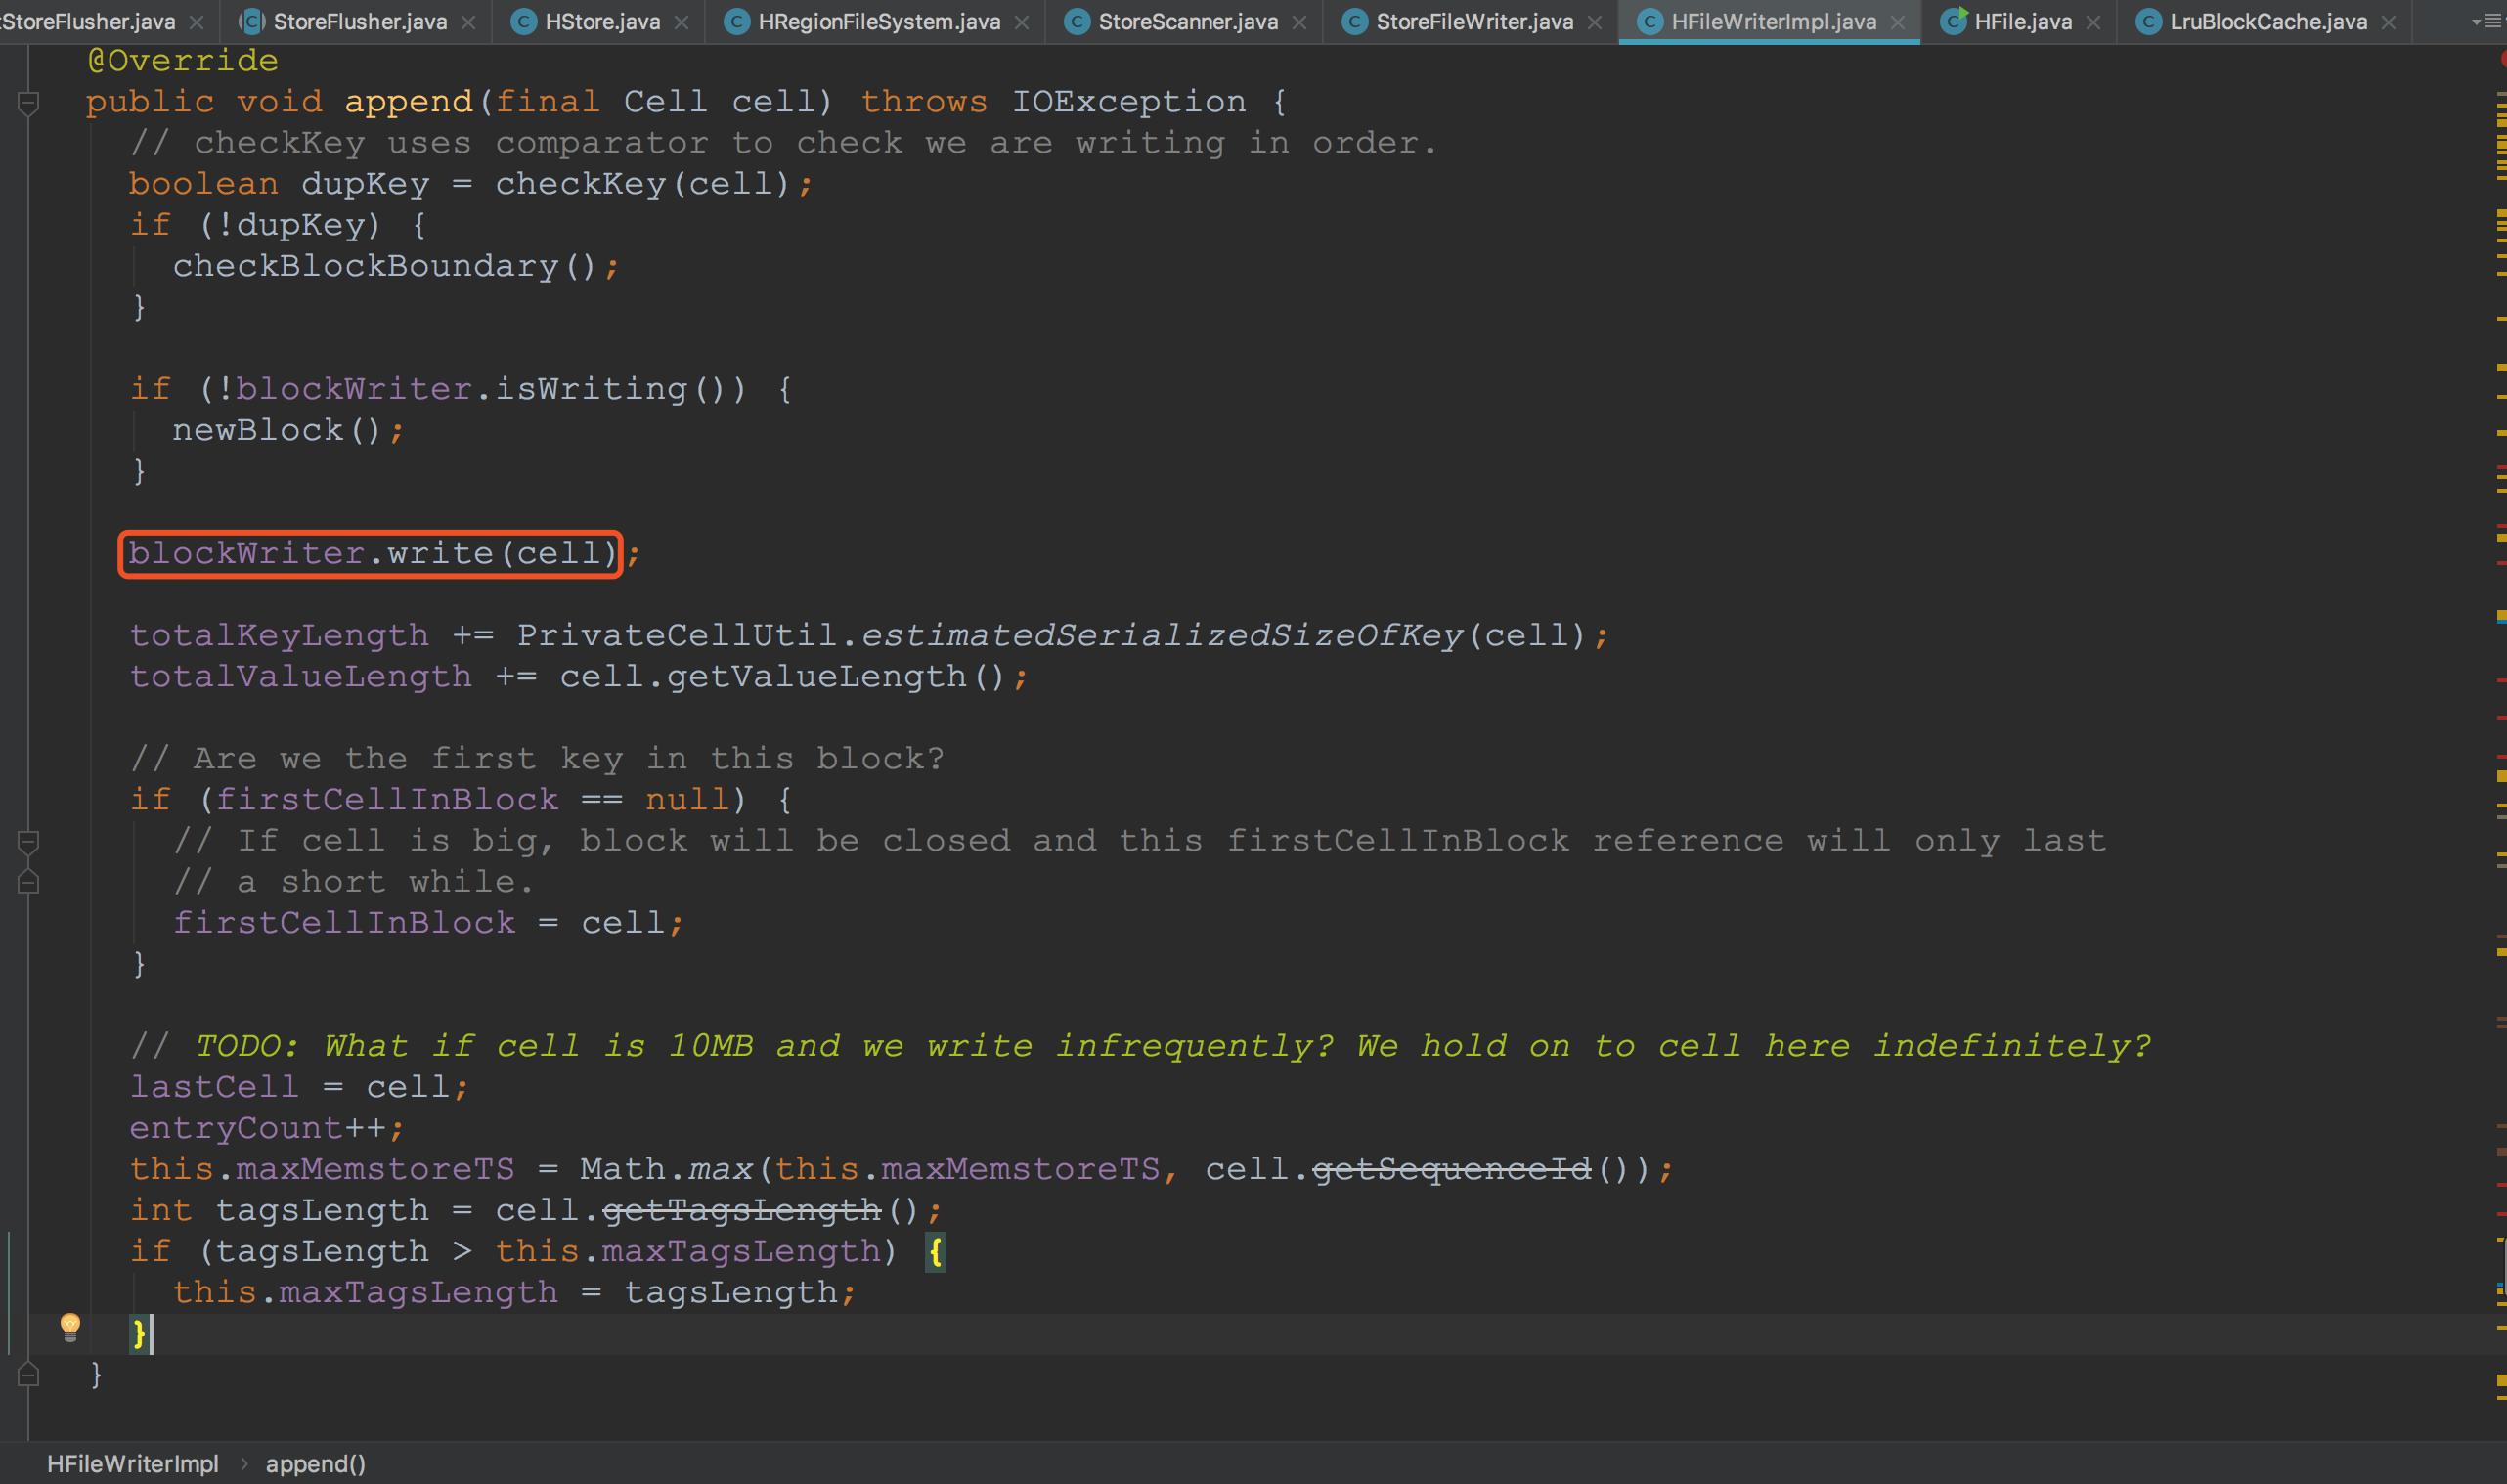The height and width of the screenshot is (1484, 2507).
Task: Place the cursor on the highlighted blockWriter.write(cell) statement
Action: pos(370,553)
